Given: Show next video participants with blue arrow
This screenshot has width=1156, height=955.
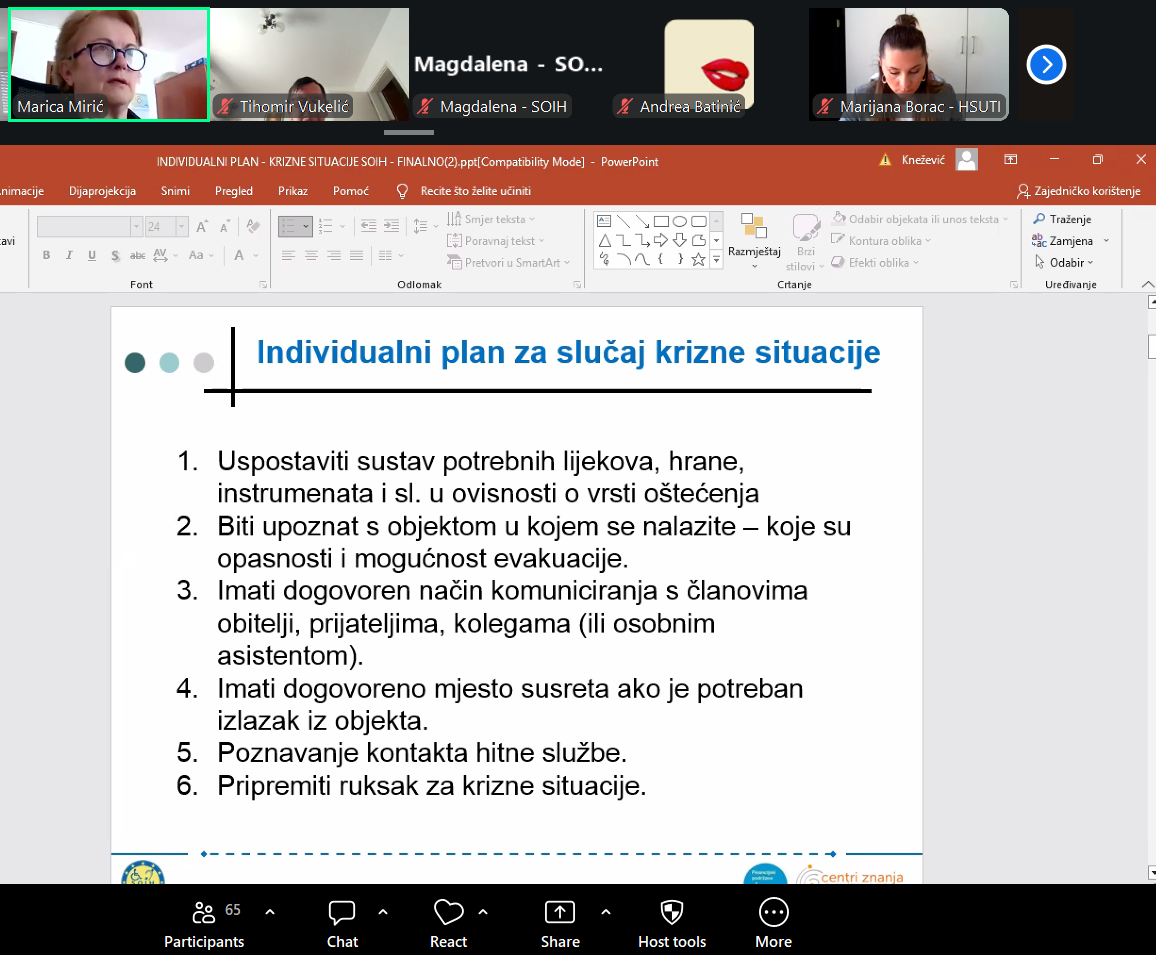Looking at the screenshot, I should point(1046,65).
